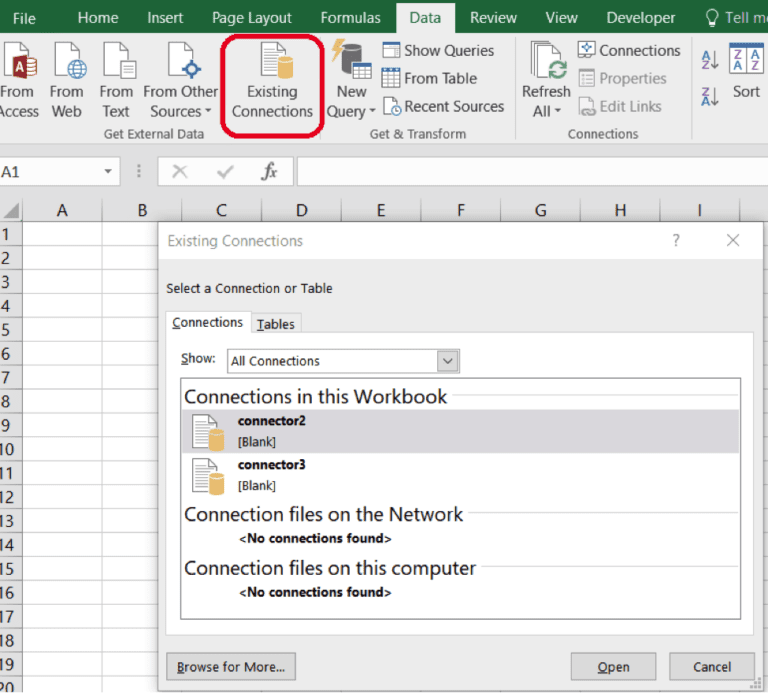Click the Properties ribbon item
Screen dimensions: 768x693
(622, 78)
